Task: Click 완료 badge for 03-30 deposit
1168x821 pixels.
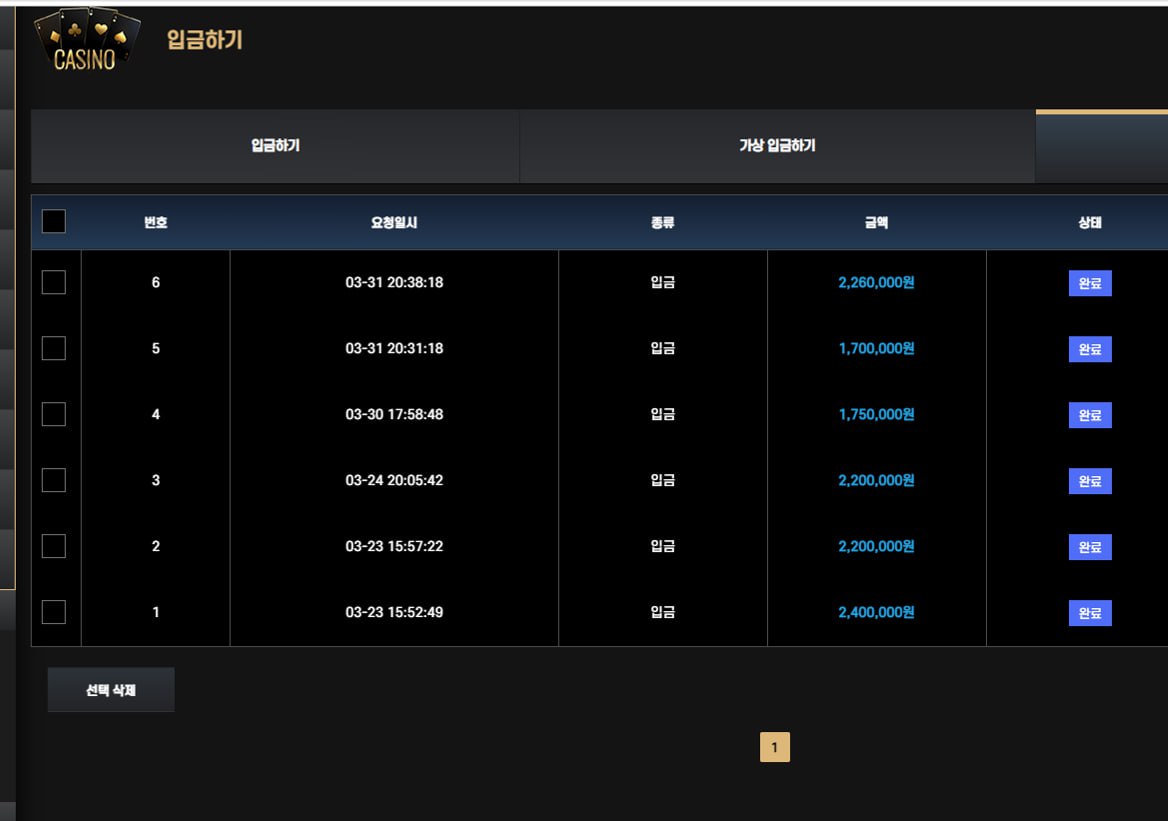Action: point(1090,416)
